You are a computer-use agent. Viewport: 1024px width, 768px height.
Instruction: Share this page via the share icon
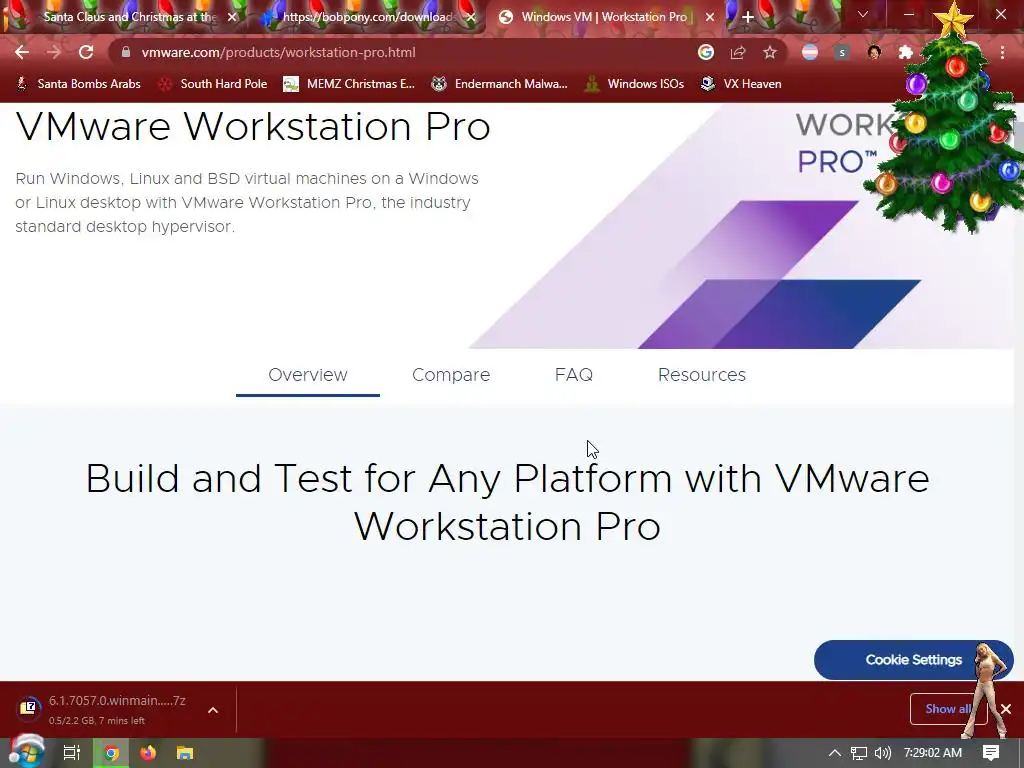tap(738, 52)
